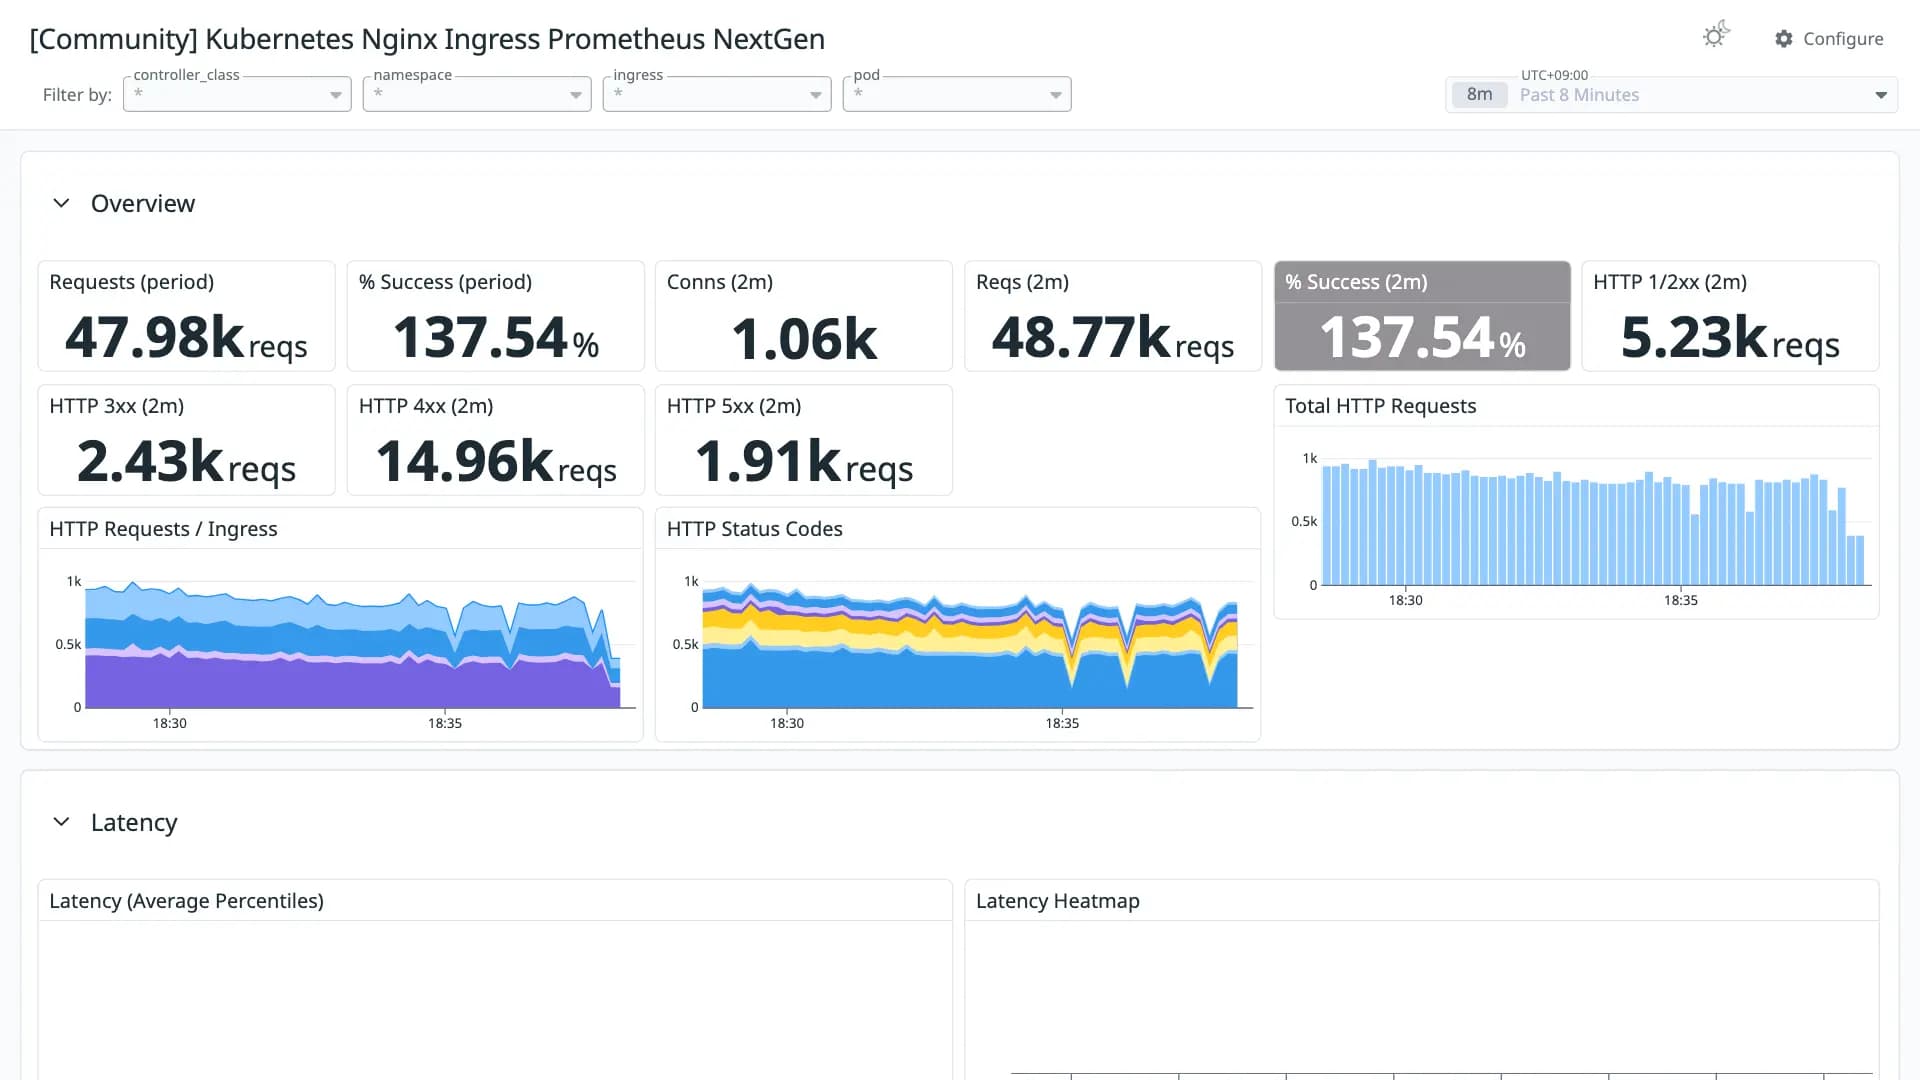Click the HTTP Status Codes title
The image size is (1920, 1080).
coord(754,529)
